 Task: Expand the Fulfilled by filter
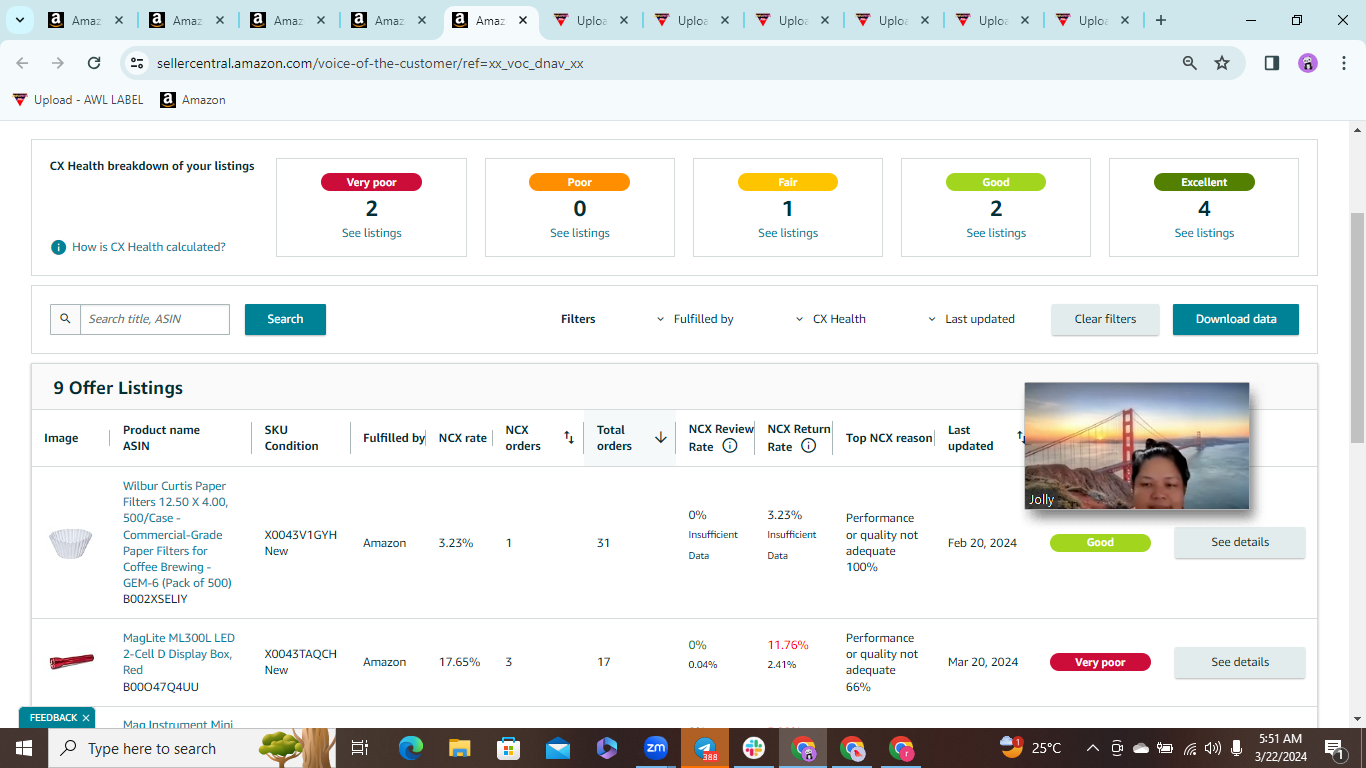(695, 319)
